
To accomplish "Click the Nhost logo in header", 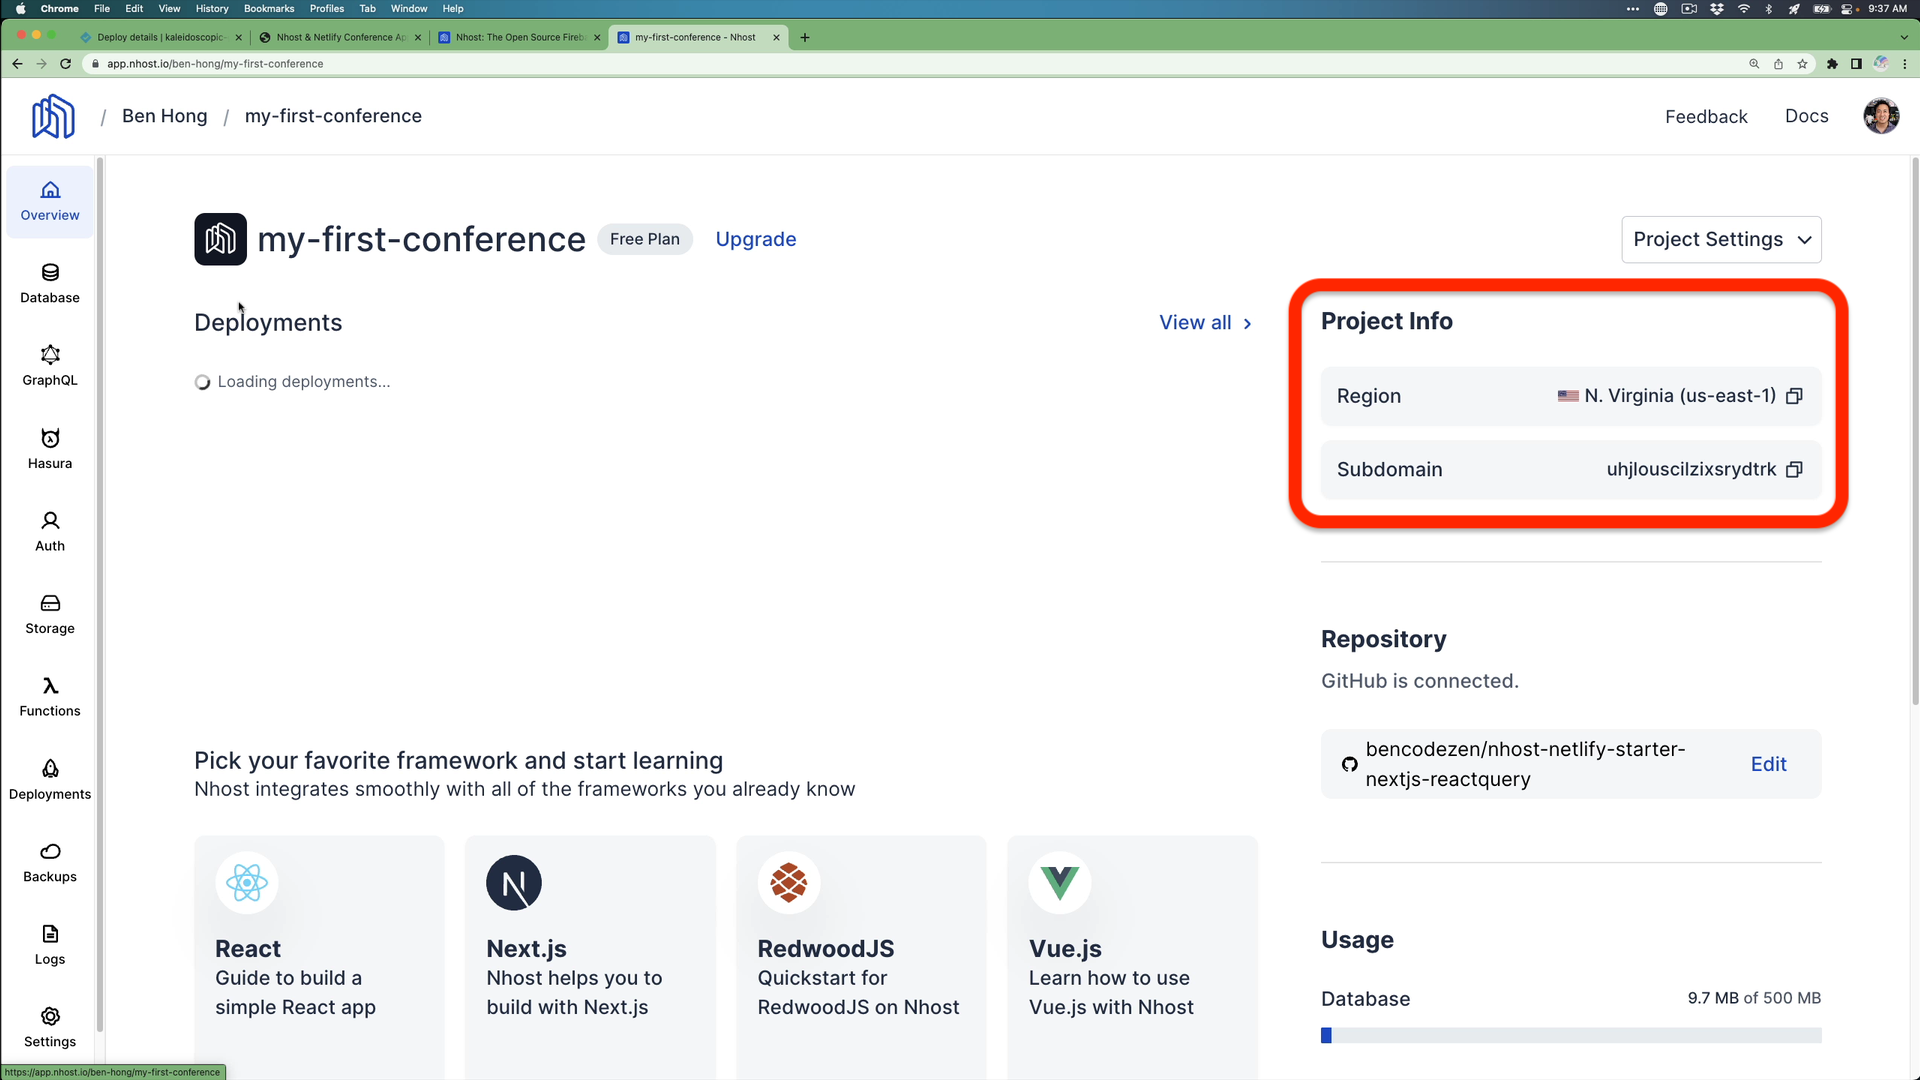I will pyautogui.click(x=53, y=116).
